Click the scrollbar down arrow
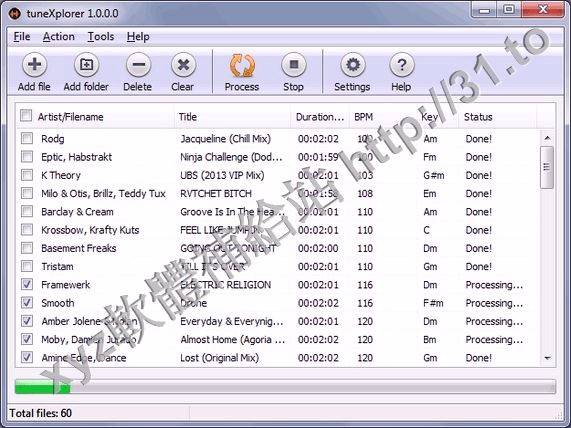The width and height of the screenshot is (571, 428). click(547, 358)
